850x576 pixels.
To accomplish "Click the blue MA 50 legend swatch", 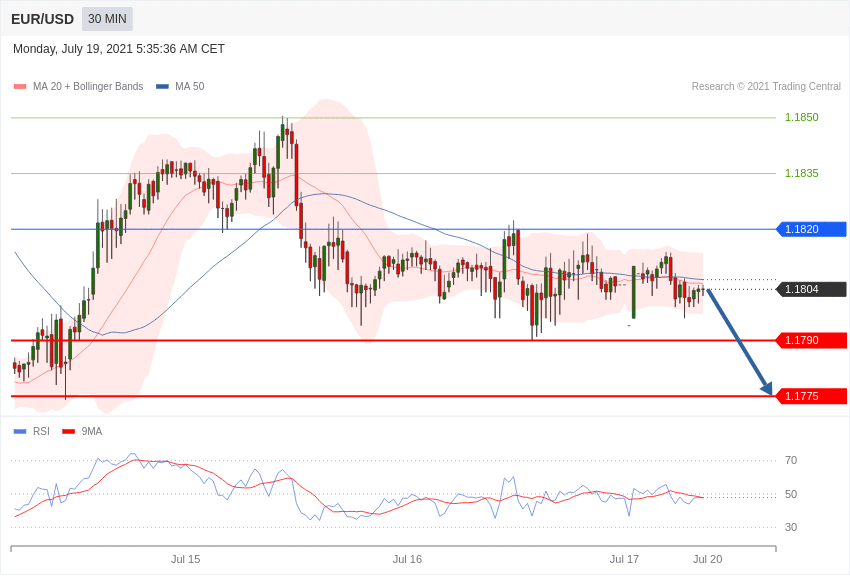I will (x=162, y=86).
